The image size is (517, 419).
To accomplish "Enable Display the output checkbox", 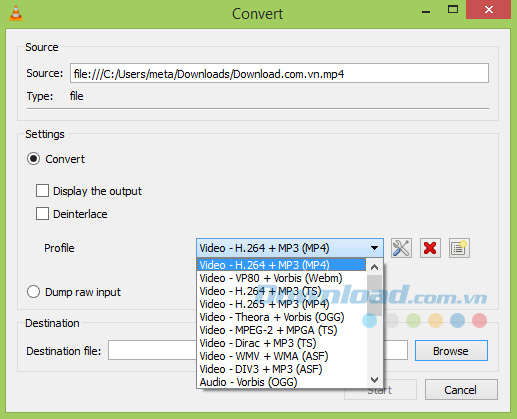I will point(42,191).
